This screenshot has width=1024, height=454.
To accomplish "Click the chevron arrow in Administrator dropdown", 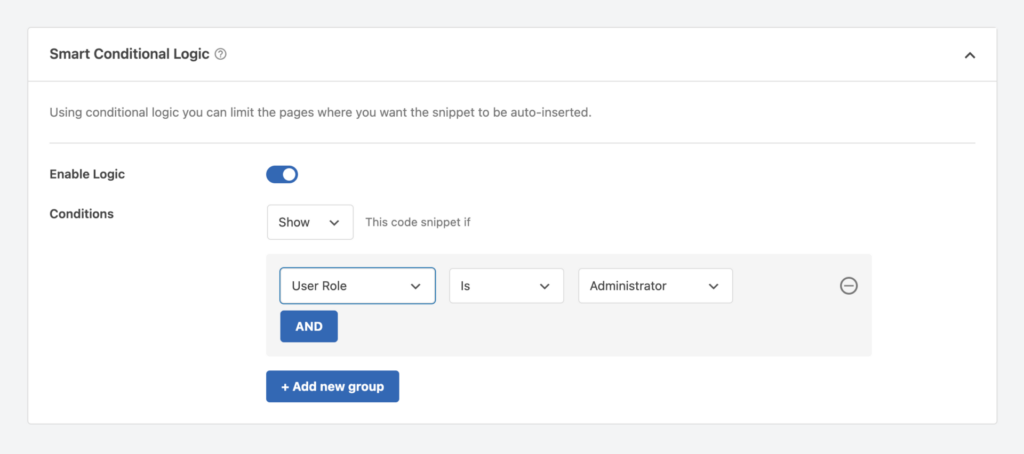I will point(714,287).
